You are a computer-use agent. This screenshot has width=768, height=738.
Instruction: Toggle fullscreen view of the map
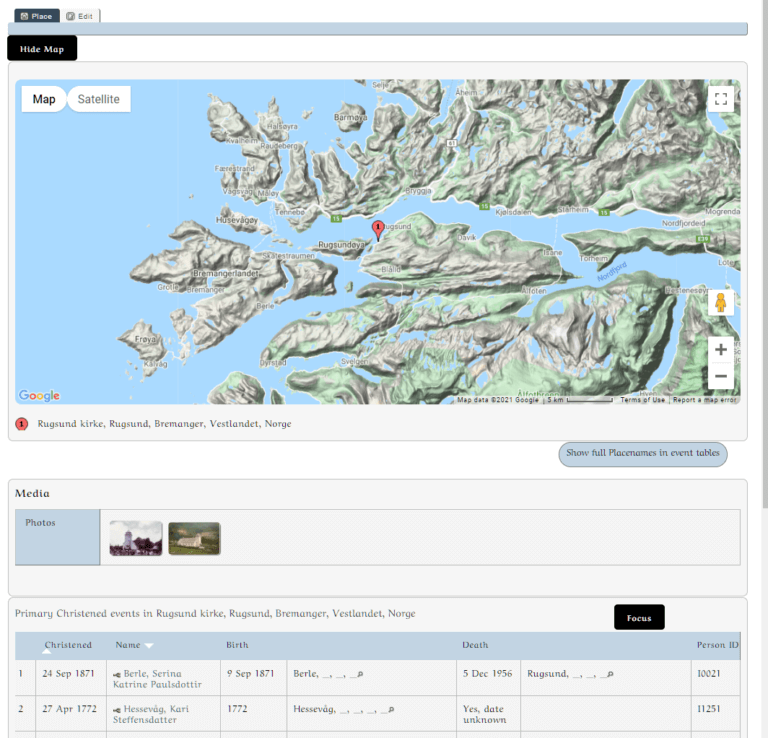tap(721, 99)
